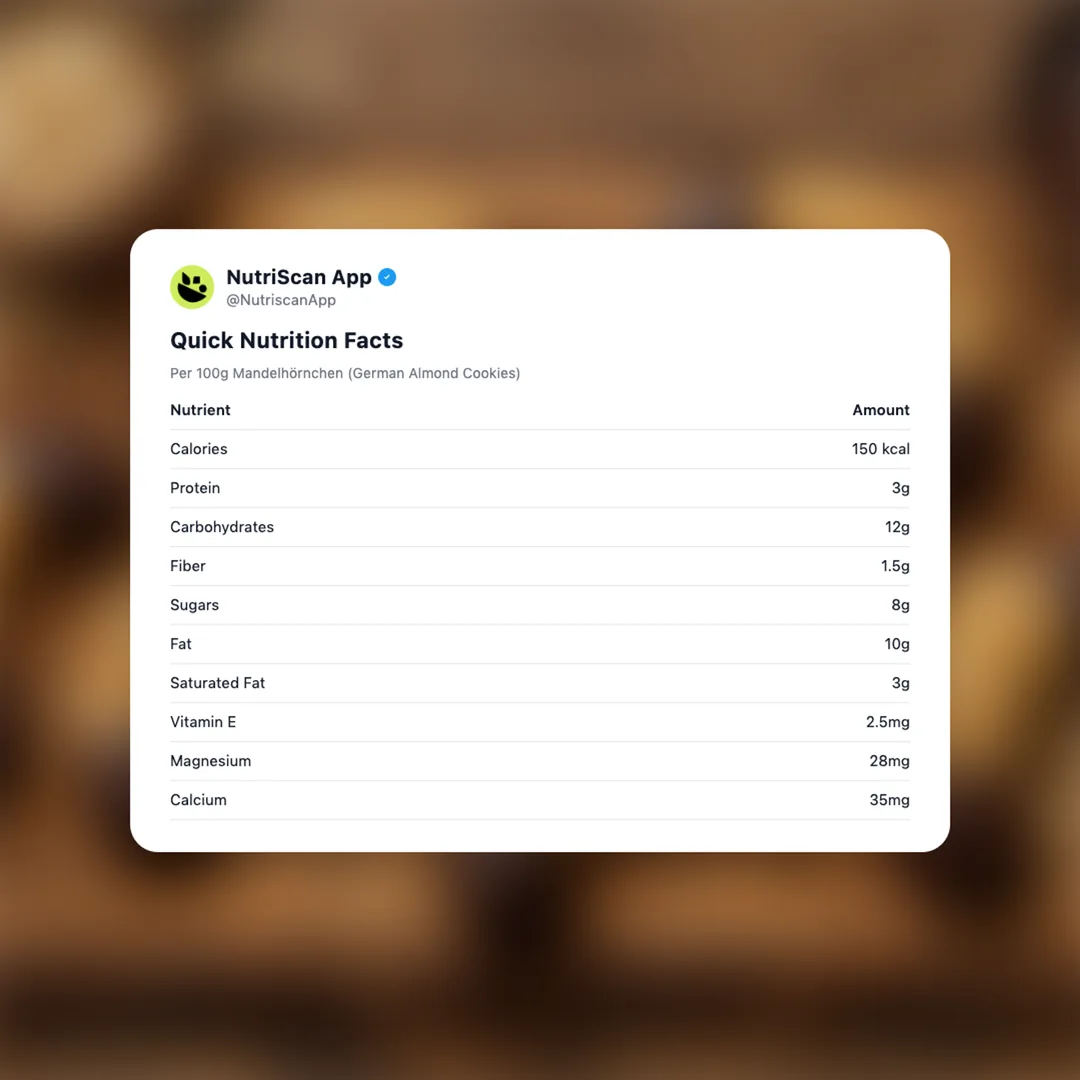
Task: Click the Vitamin E row label
Action: click(203, 722)
